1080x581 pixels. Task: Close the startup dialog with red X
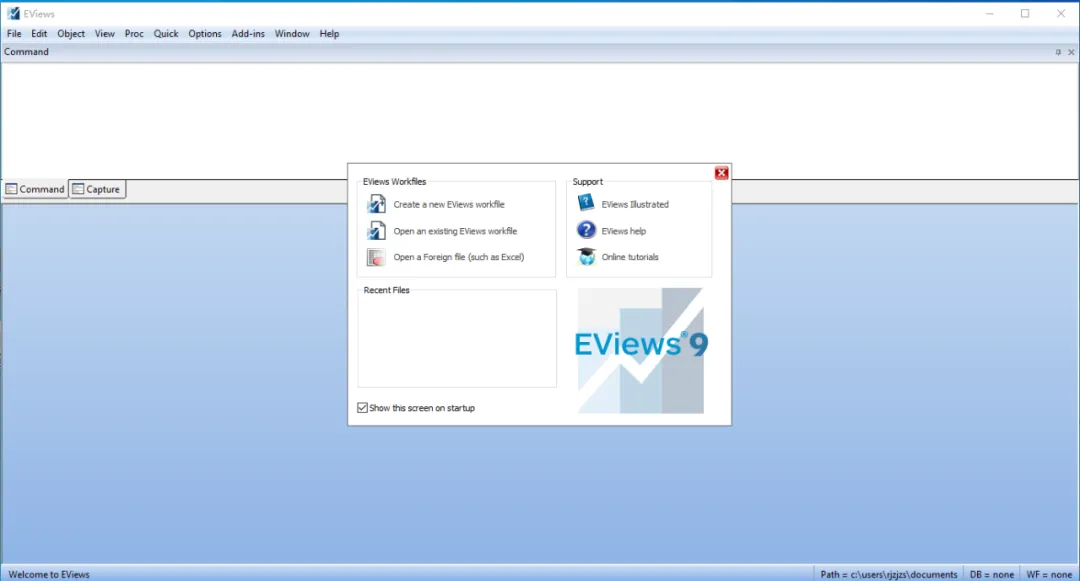tap(721, 173)
